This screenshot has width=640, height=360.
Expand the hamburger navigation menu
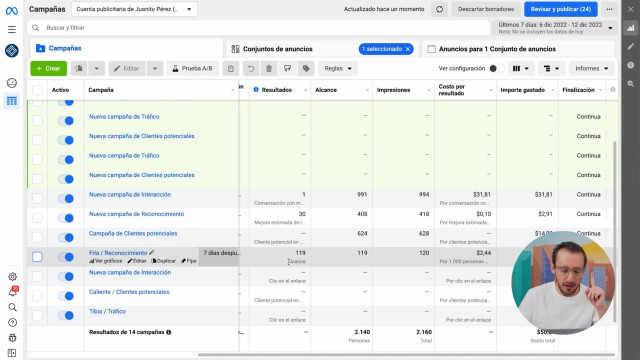tap(12, 29)
